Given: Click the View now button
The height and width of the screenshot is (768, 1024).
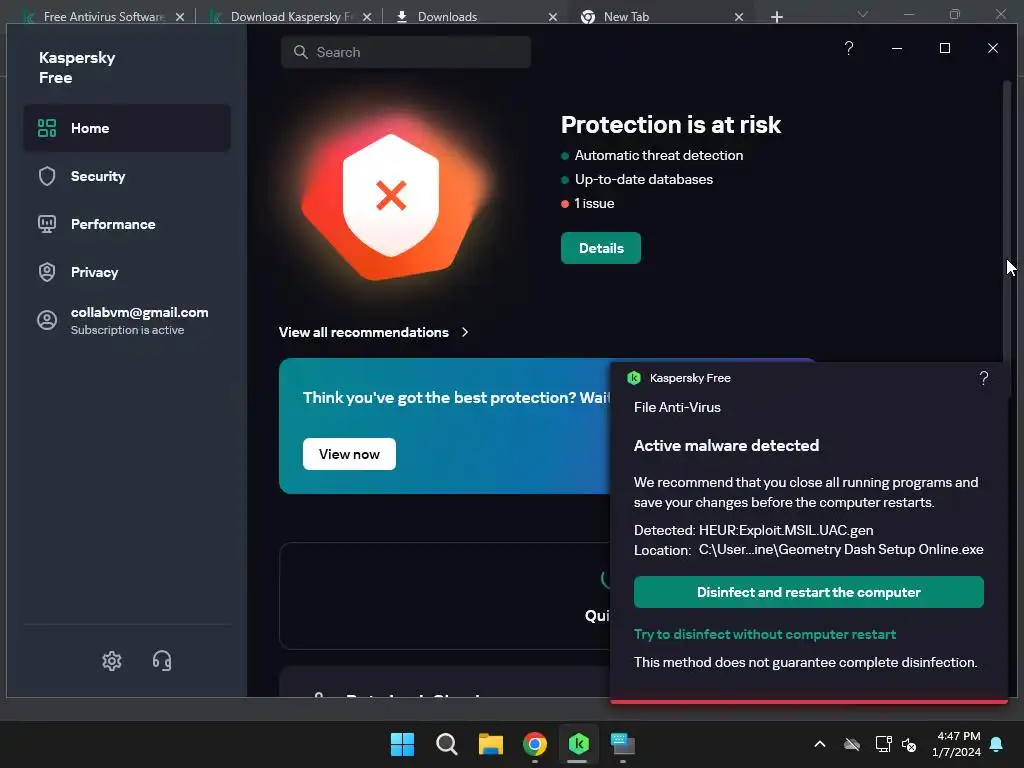Looking at the screenshot, I should tap(349, 454).
